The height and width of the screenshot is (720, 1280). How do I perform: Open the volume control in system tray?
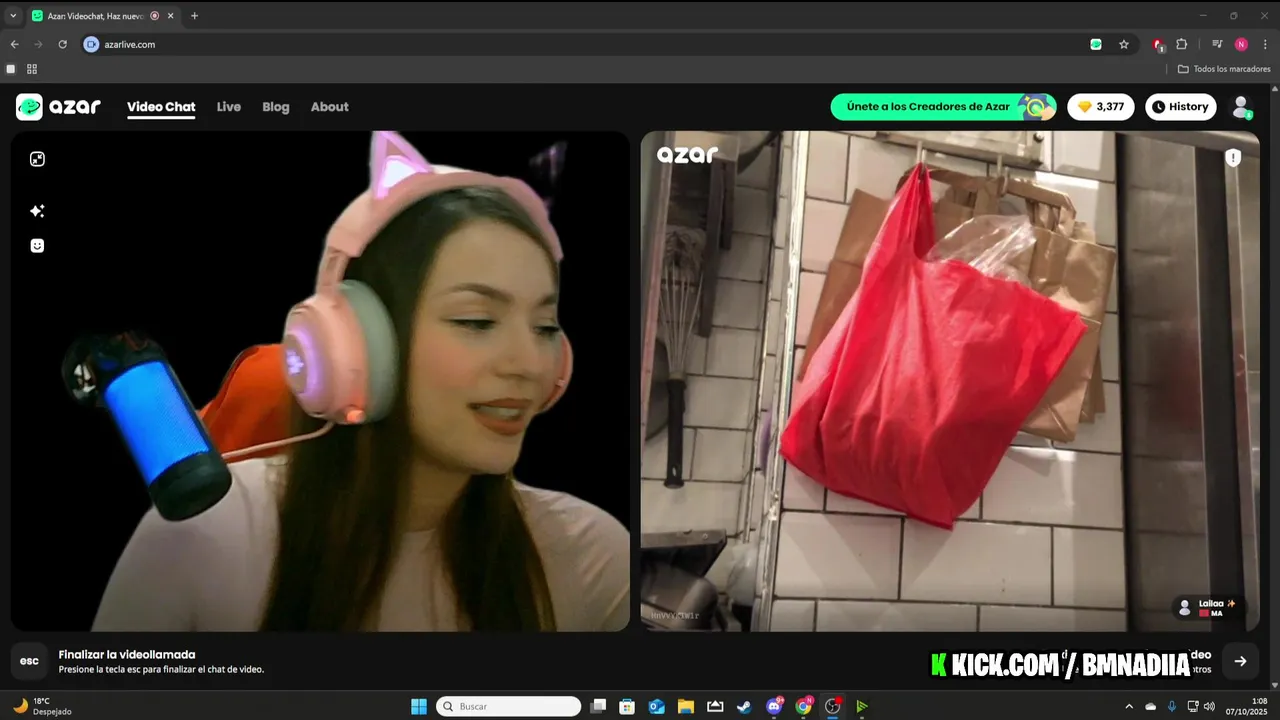(x=1209, y=706)
